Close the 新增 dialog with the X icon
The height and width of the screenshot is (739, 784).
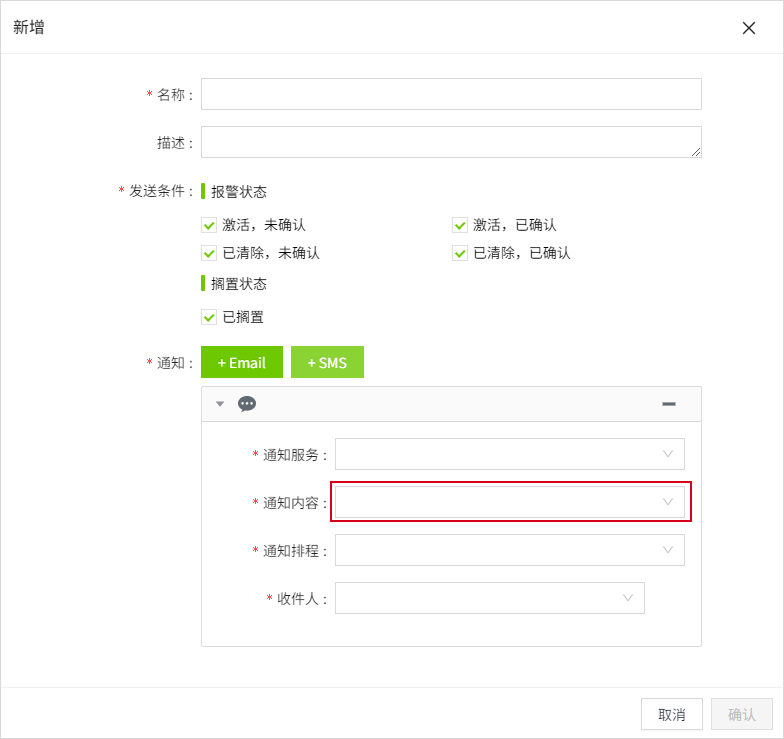coord(748,28)
